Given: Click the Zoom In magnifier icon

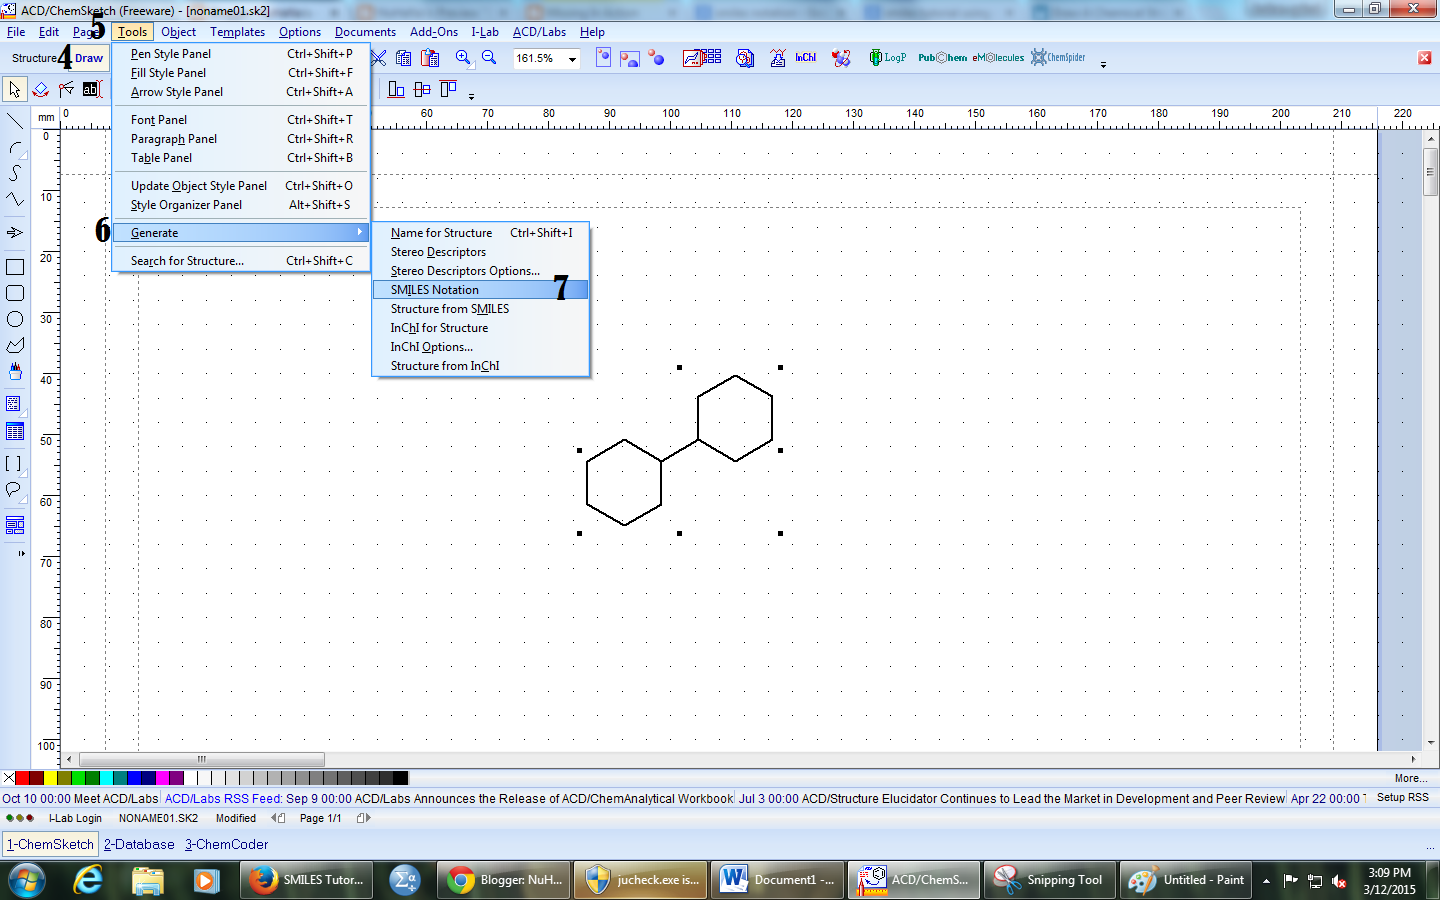Looking at the screenshot, I should click(462, 57).
